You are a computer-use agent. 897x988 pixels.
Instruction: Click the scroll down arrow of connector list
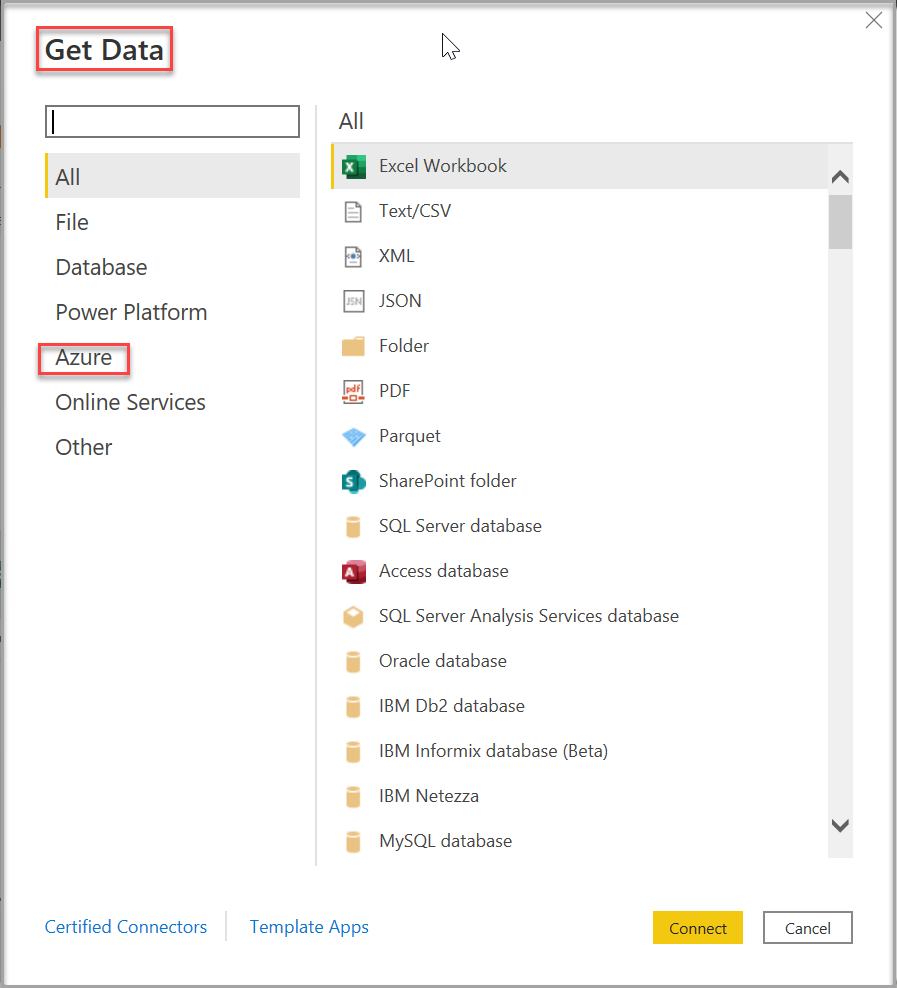(x=840, y=825)
